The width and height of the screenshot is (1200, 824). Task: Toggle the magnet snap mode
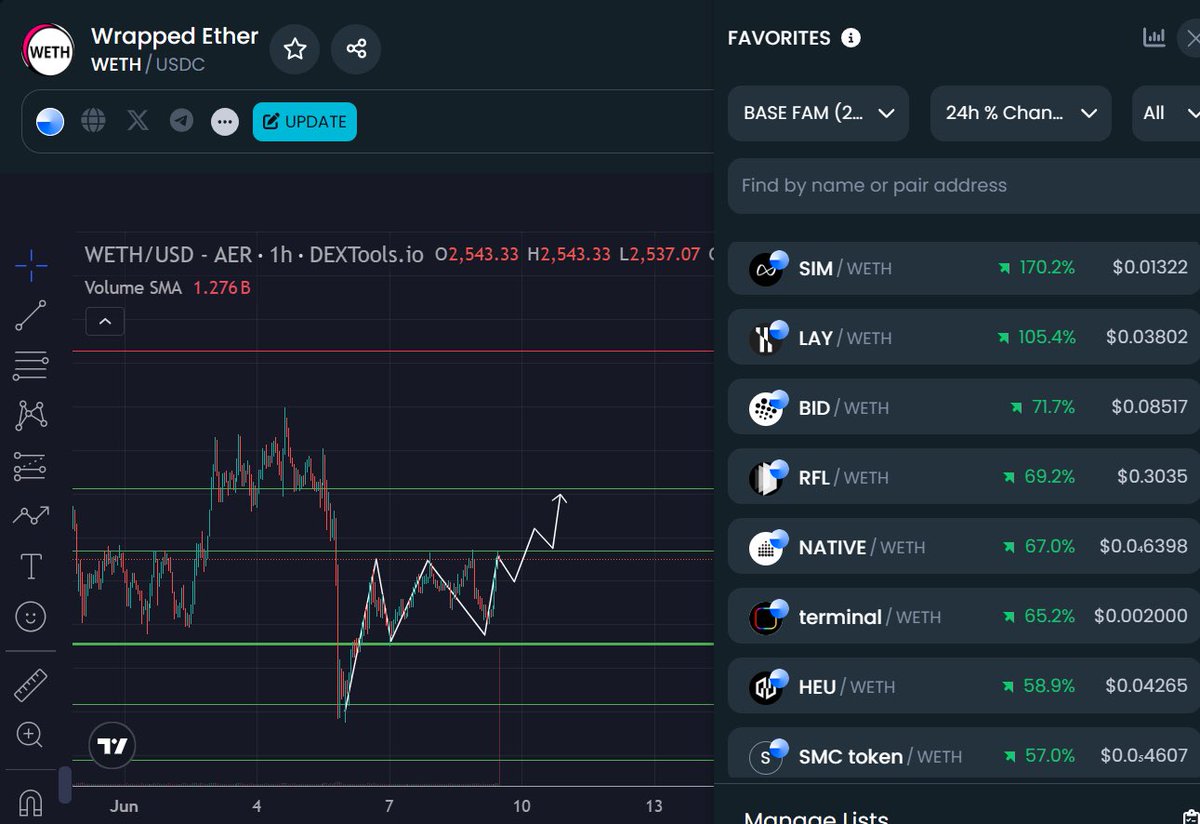pyautogui.click(x=31, y=803)
